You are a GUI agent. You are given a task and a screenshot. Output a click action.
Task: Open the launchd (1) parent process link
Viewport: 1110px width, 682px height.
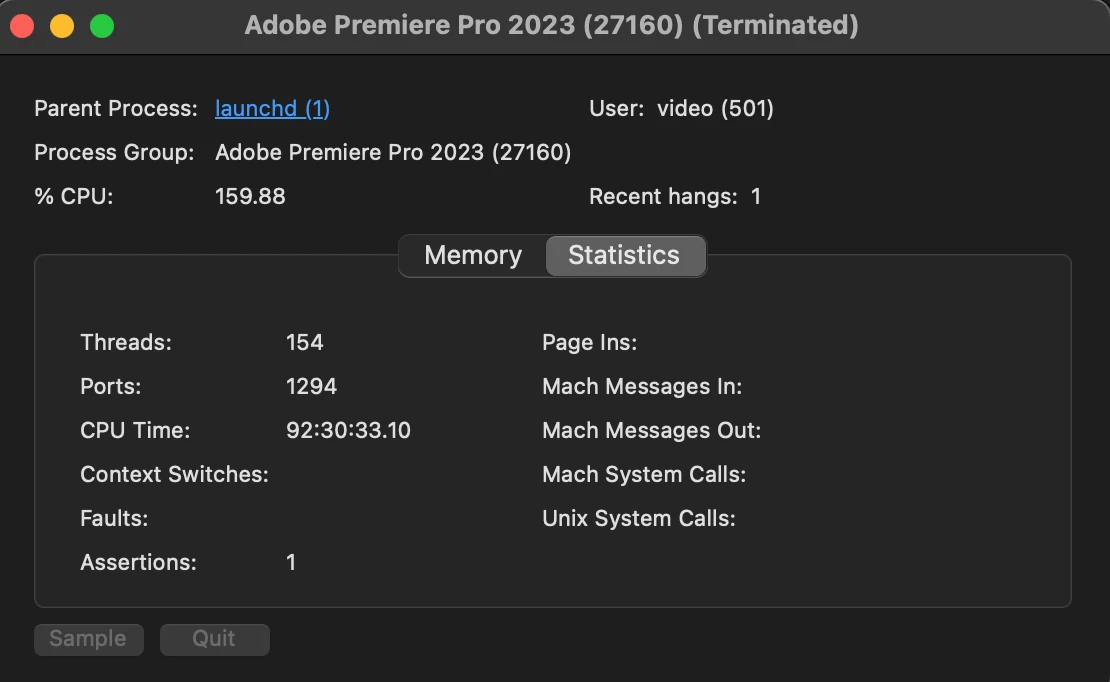pyautogui.click(x=272, y=109)
